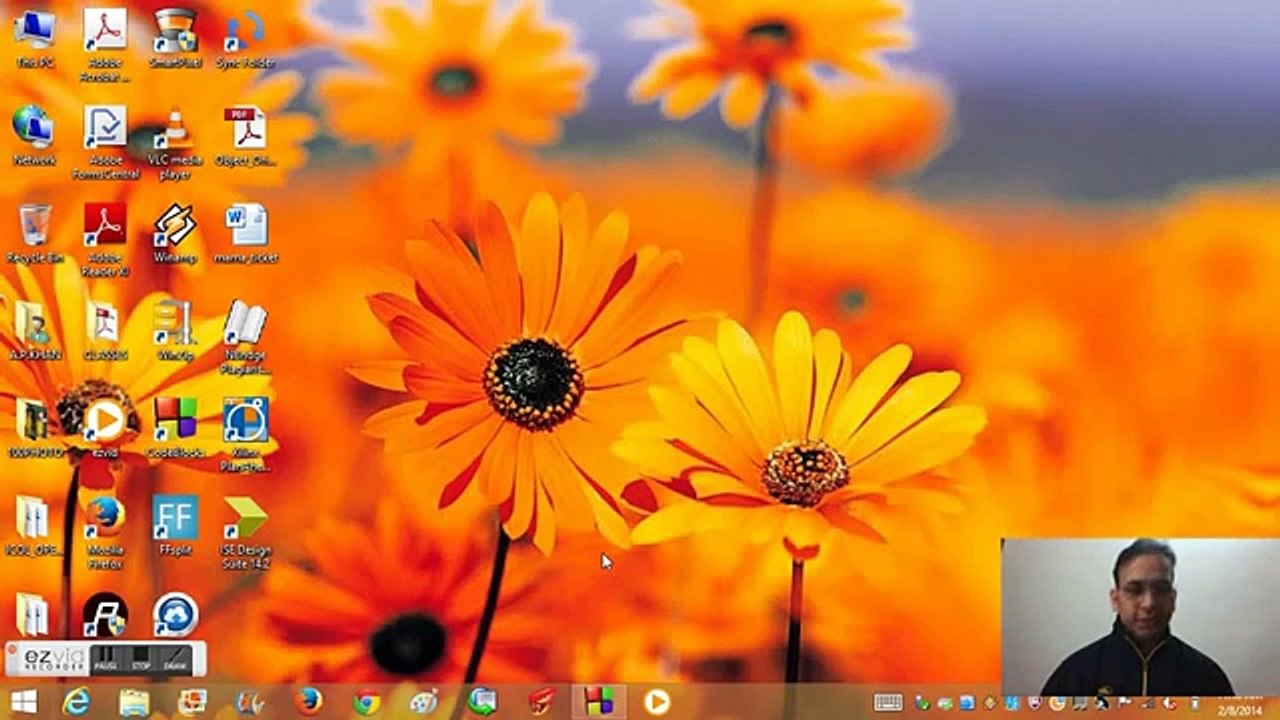Open Firefox from the taskbar
The height and width of the screenshot is (720, 1280).
pyautogui.click(x=308, y=702)
